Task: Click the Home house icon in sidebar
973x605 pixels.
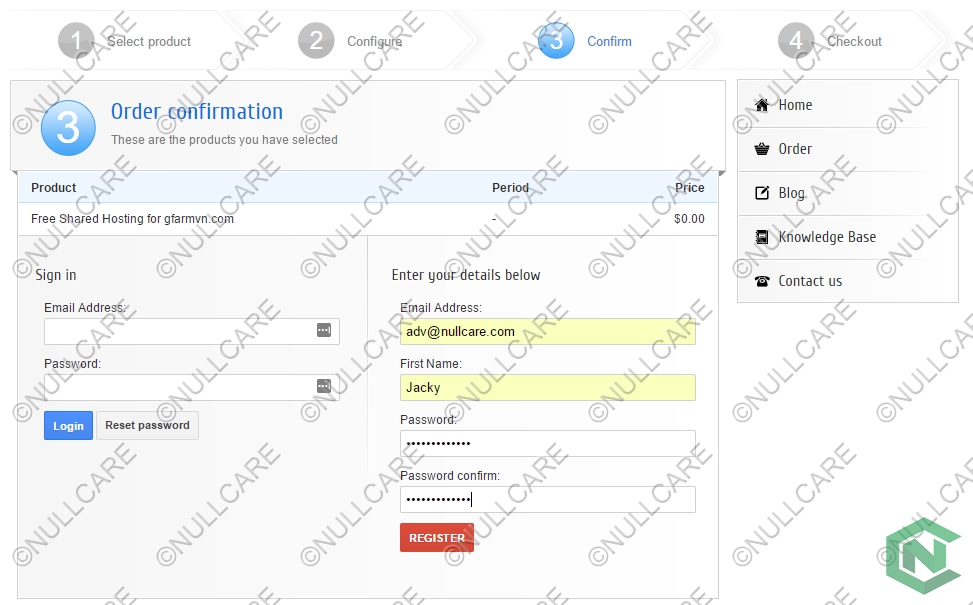Action: coord(762,105)
